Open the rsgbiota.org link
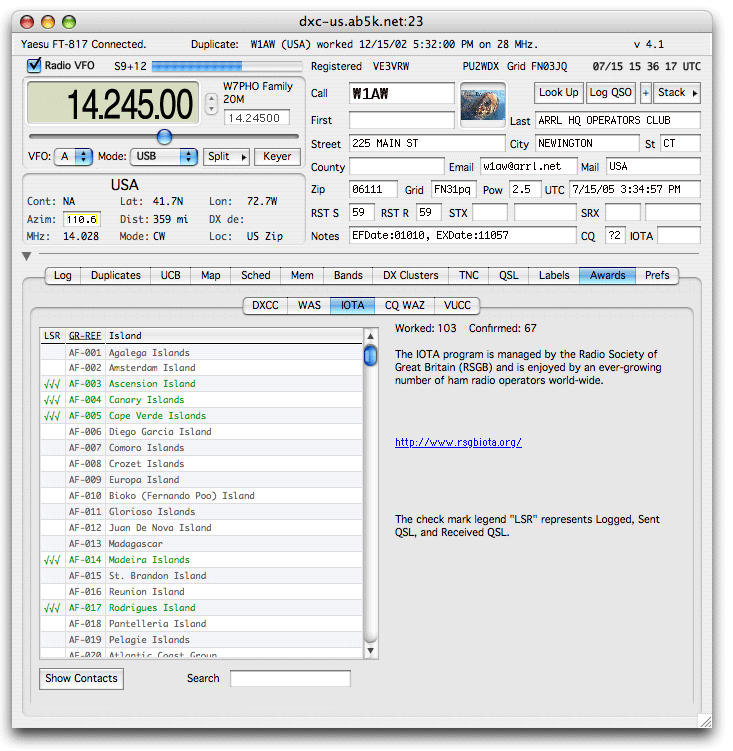This screenshot has height=751, width=733. (x=458, y=442)
